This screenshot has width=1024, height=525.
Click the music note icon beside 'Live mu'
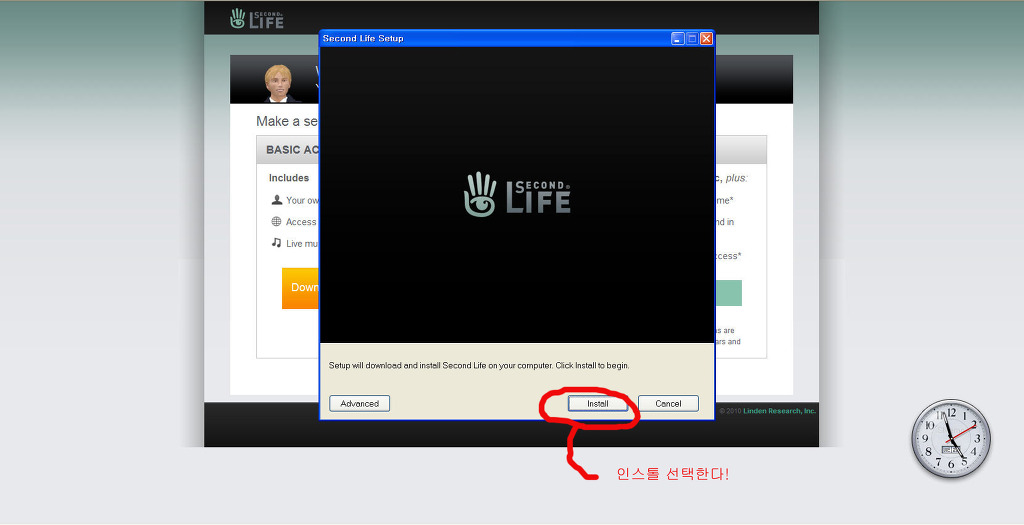point(276,243)
